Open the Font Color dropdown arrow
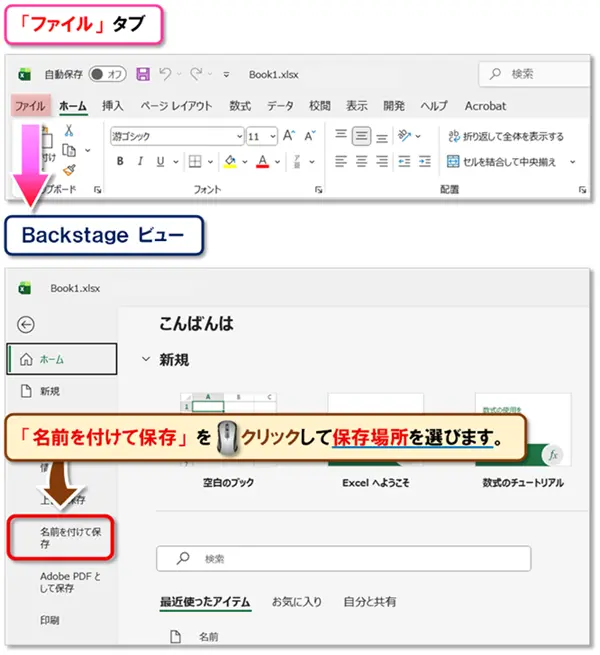This screenshot has height=655, width=600. [277, 162]
